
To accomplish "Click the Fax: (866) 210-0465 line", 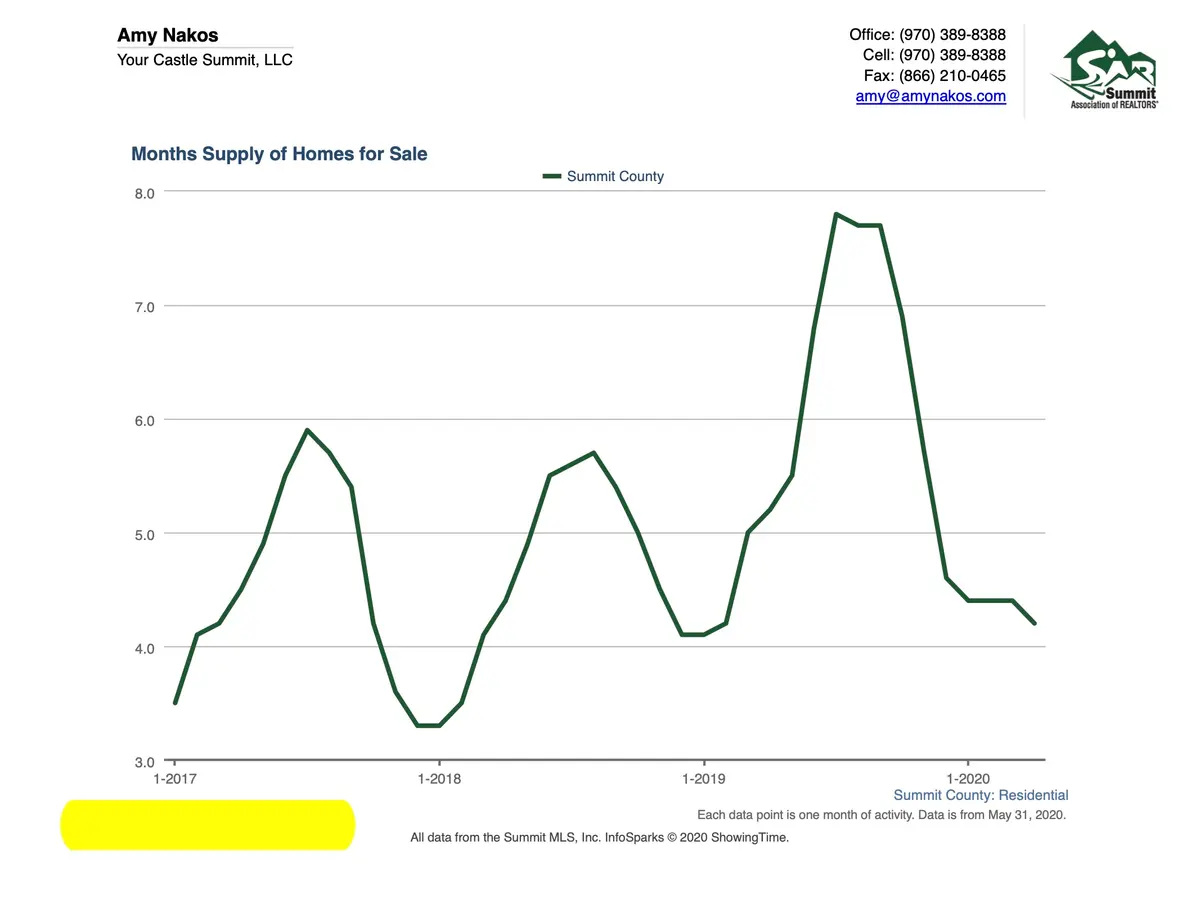I will pos(935,76).
